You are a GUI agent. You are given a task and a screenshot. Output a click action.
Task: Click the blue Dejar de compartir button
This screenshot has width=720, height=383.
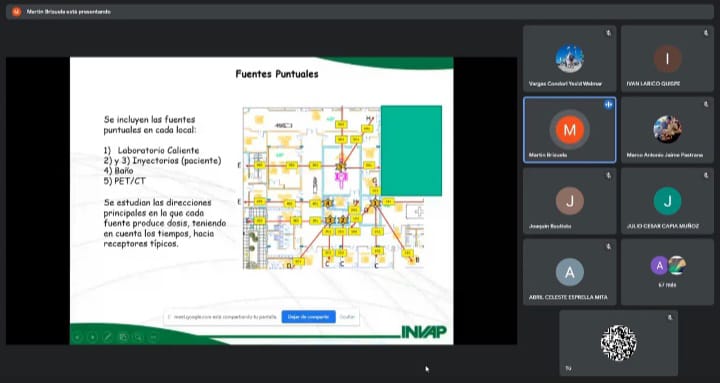click(308, 317)
